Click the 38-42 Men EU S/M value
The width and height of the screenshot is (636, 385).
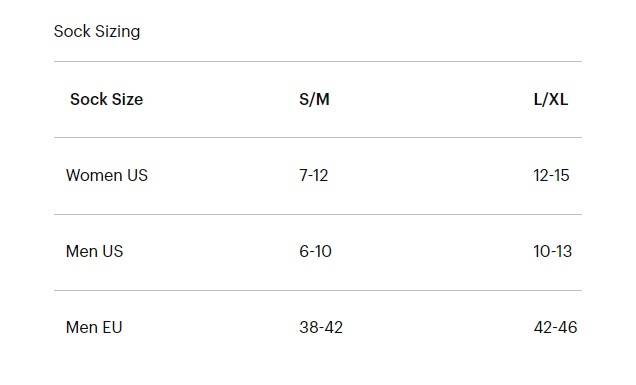[321, 327]
